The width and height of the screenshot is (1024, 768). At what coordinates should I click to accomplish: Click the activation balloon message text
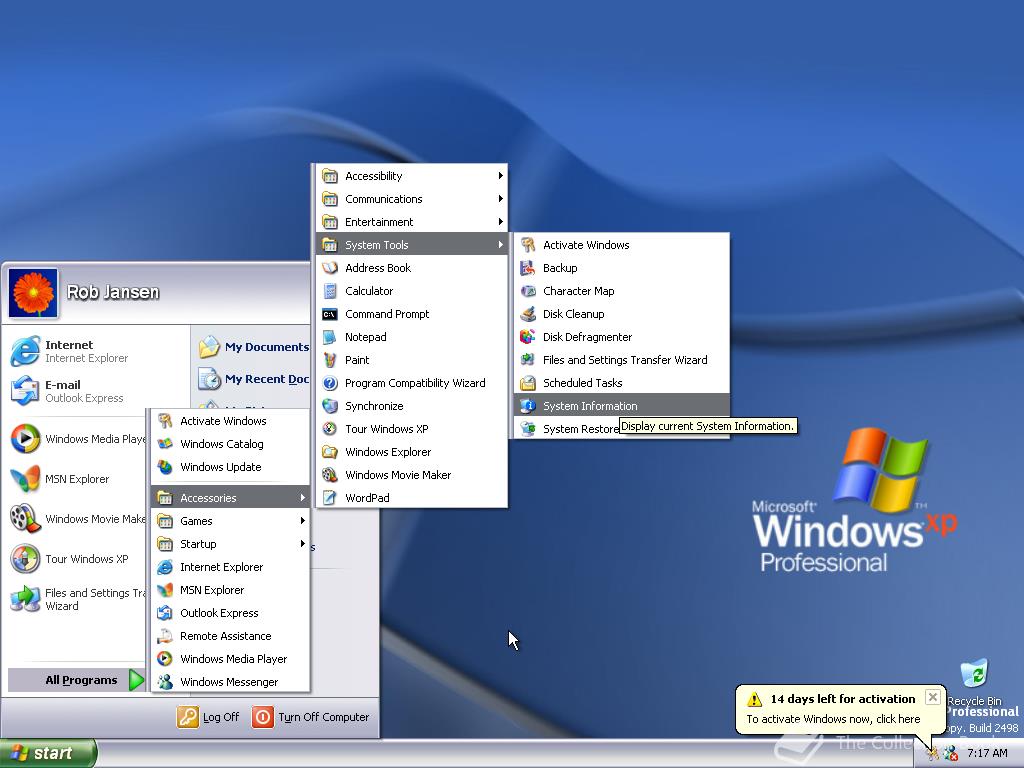[833, 719]
